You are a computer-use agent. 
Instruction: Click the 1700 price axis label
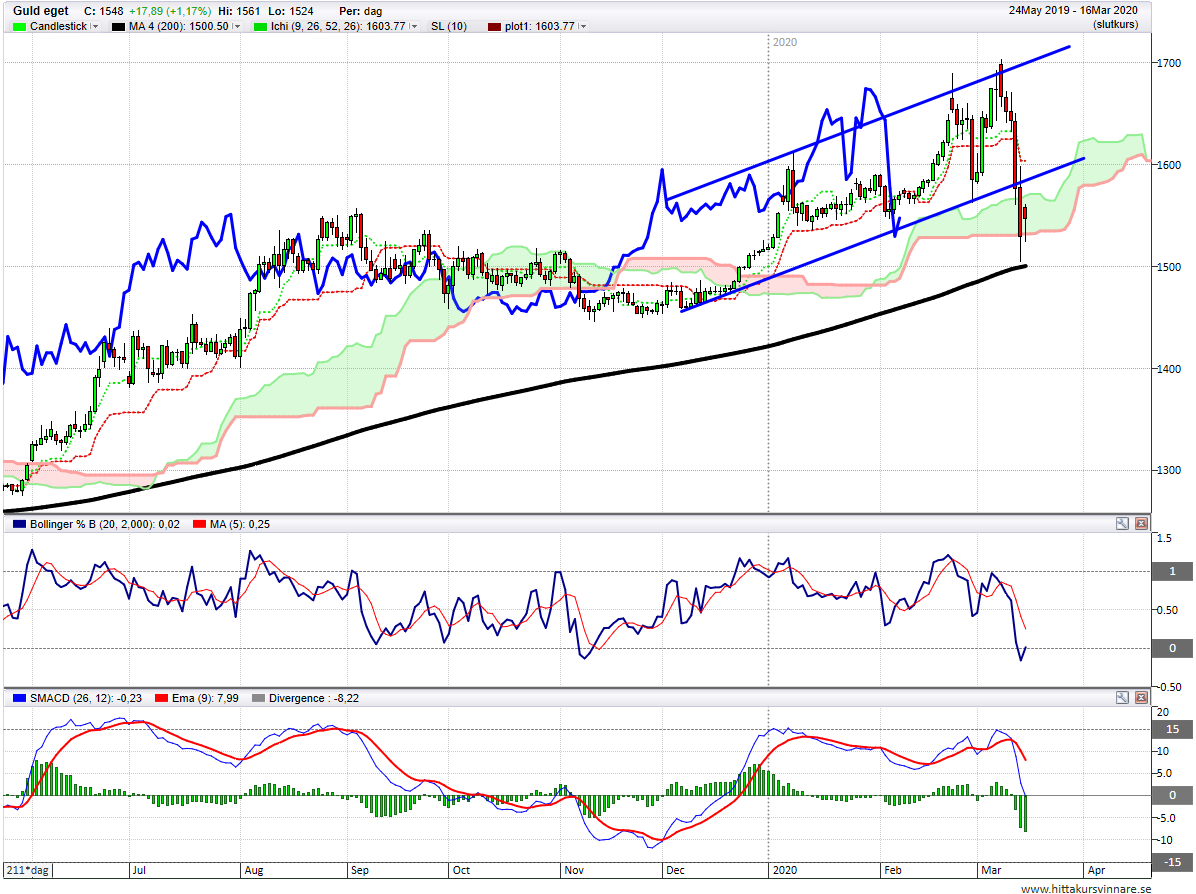[x=1169, y=63]
